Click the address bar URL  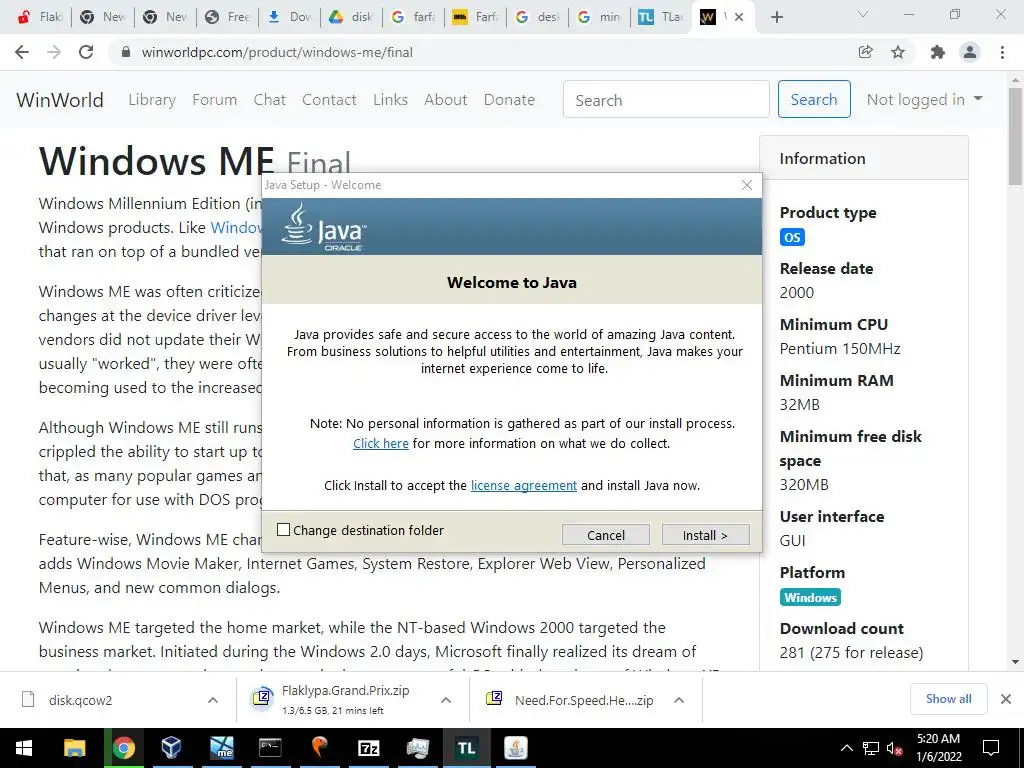click(x=277, y=52)
